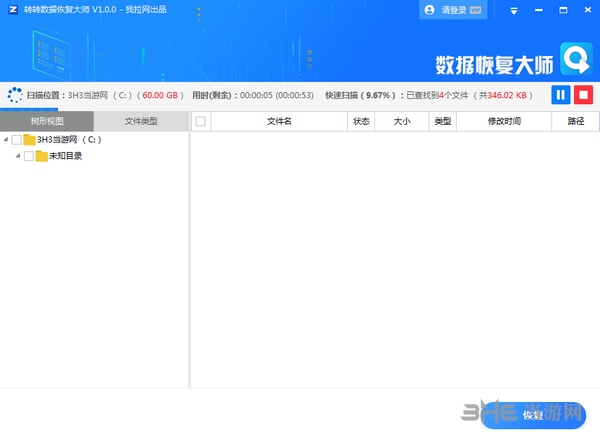Maximize the window
This screenshot has height=443, width=600.
[563, 10]
